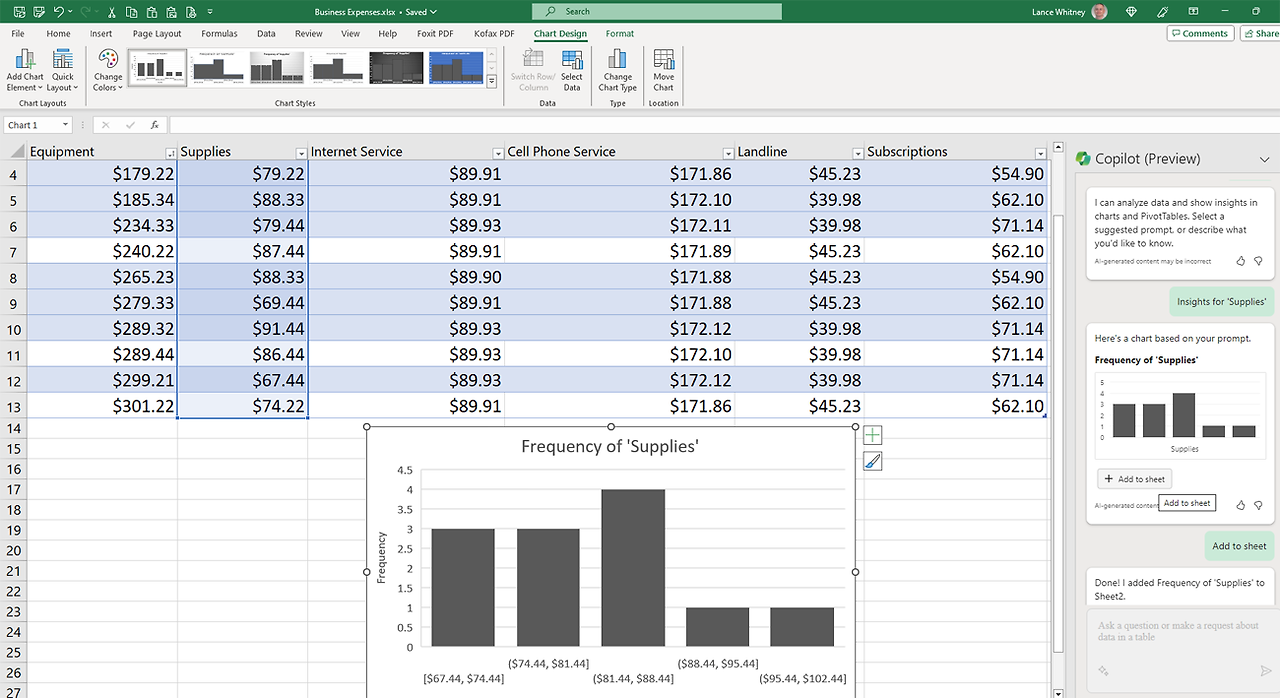Open Cell Phone Service filter dropdown

point(728,153)
